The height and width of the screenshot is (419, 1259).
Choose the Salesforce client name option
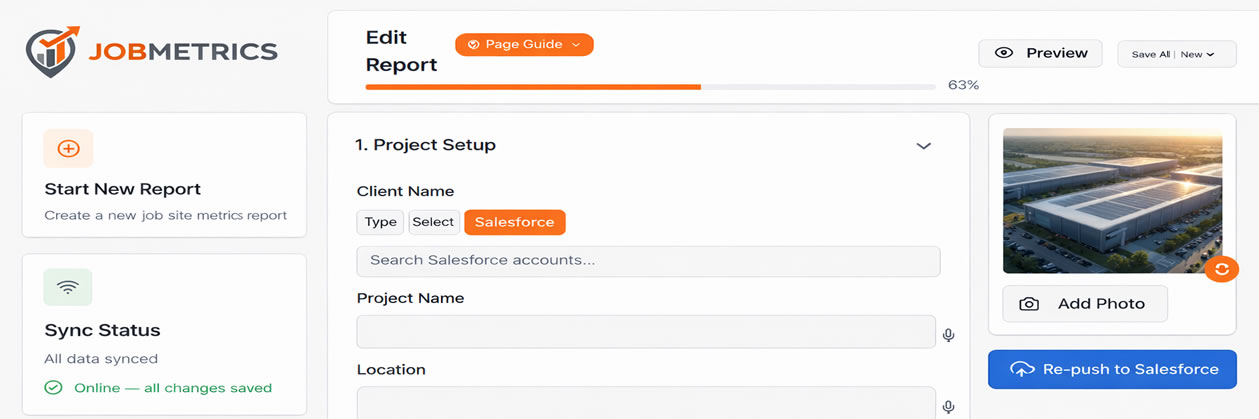pos(514,222)
